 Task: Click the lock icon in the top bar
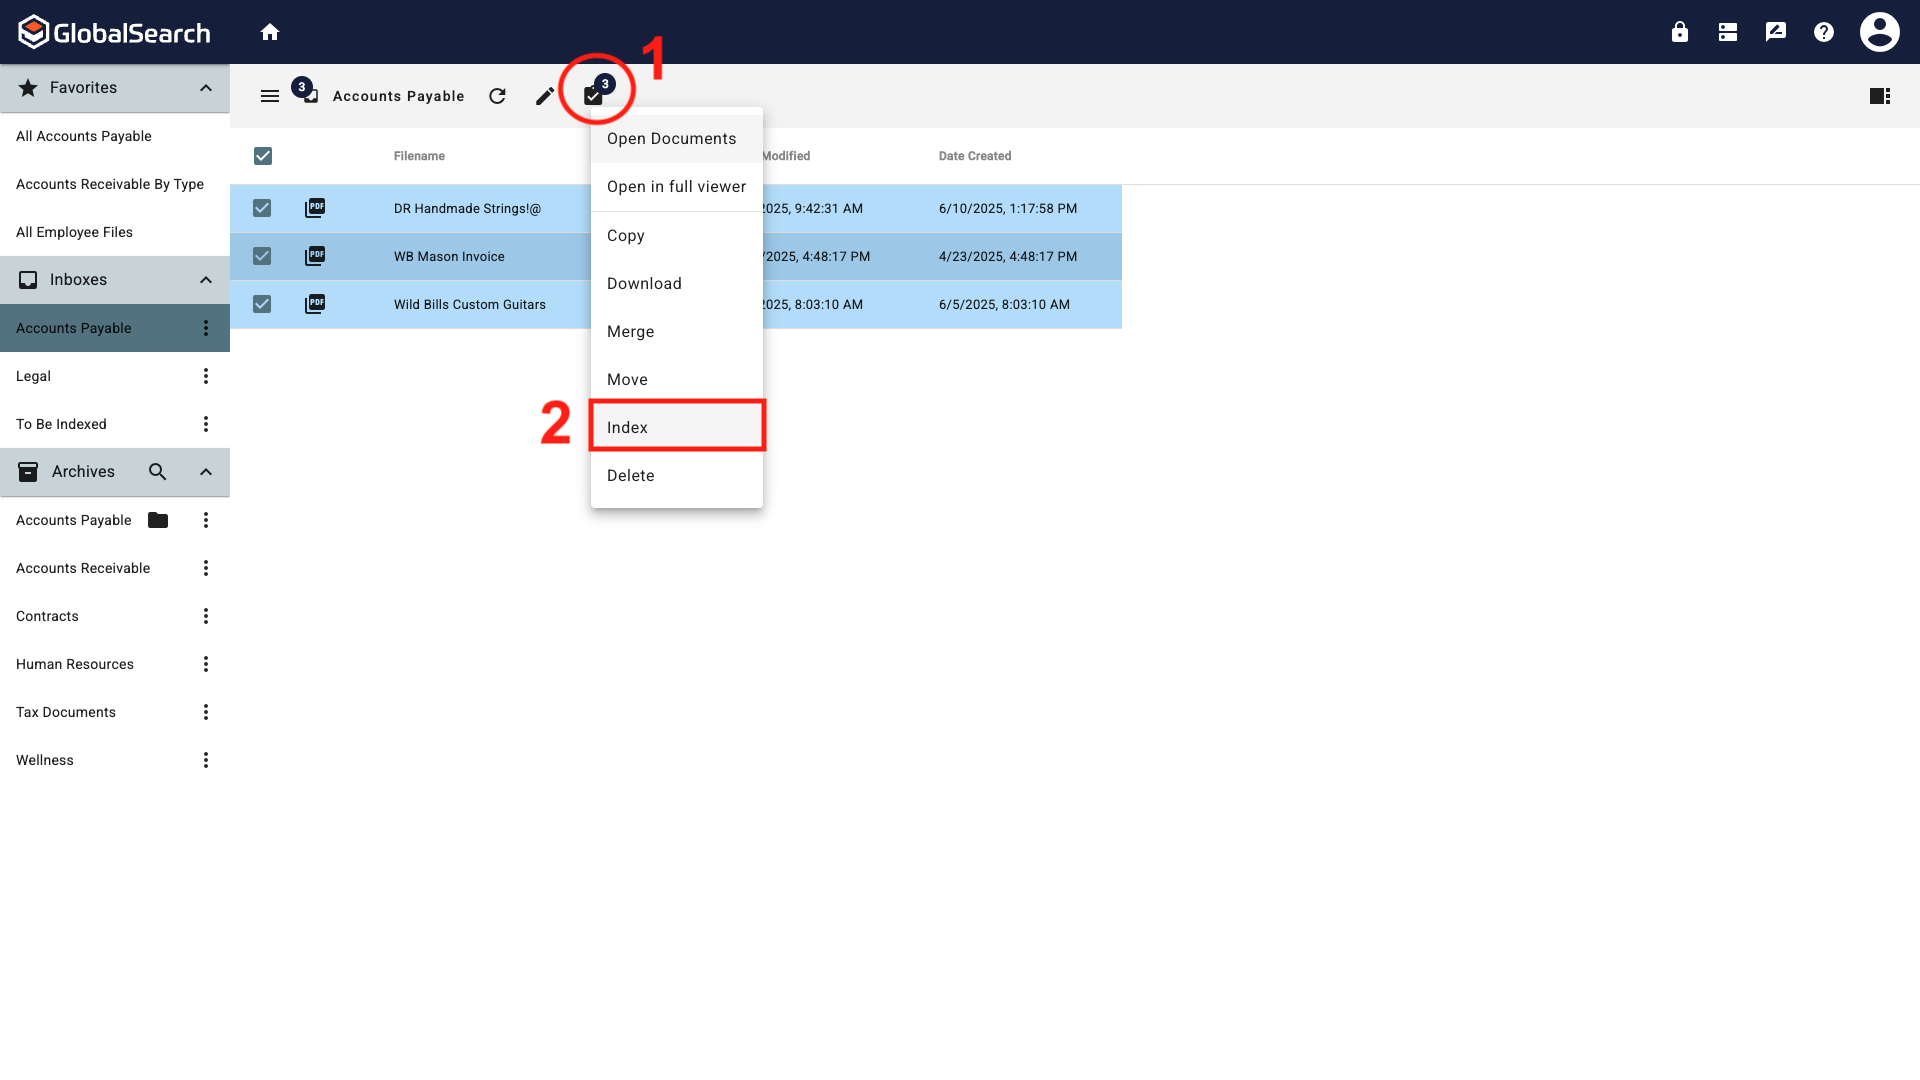(1679, 31)
